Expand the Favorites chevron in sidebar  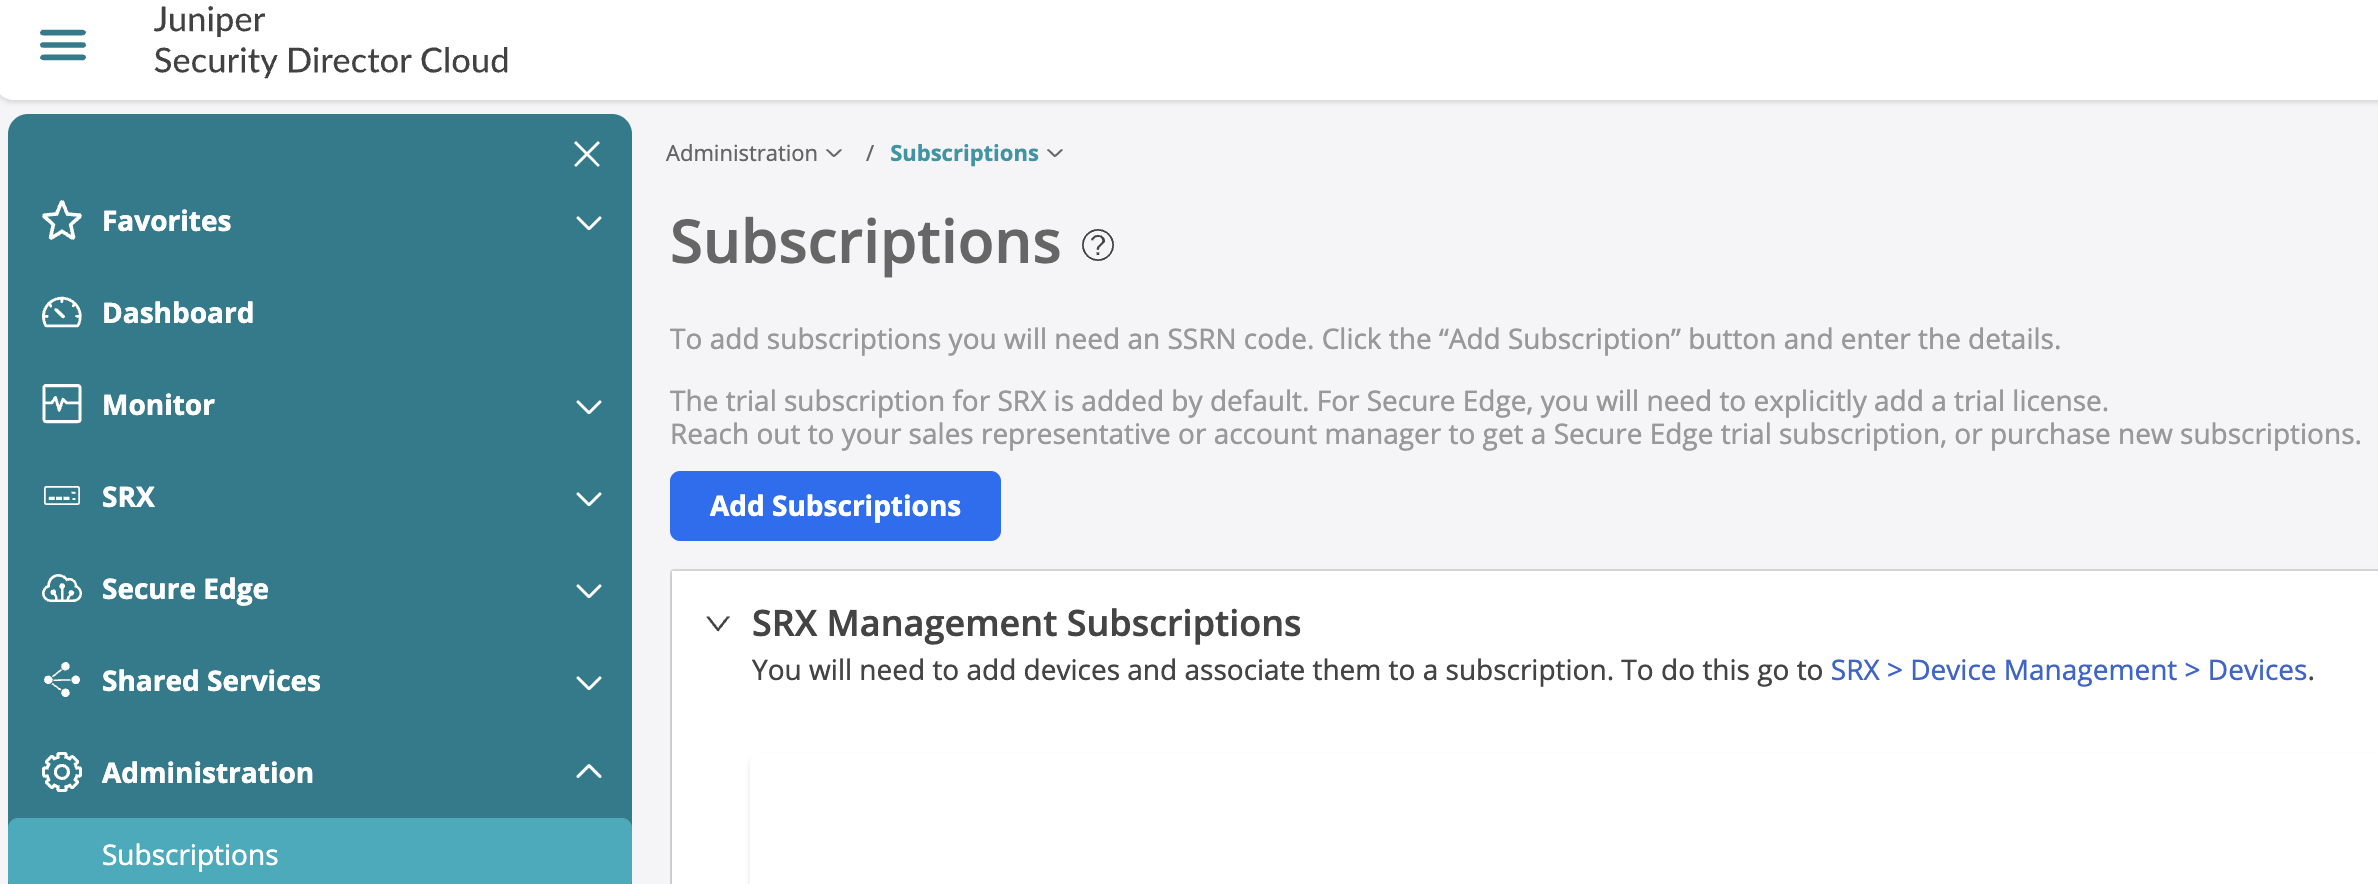coord(589,223)
